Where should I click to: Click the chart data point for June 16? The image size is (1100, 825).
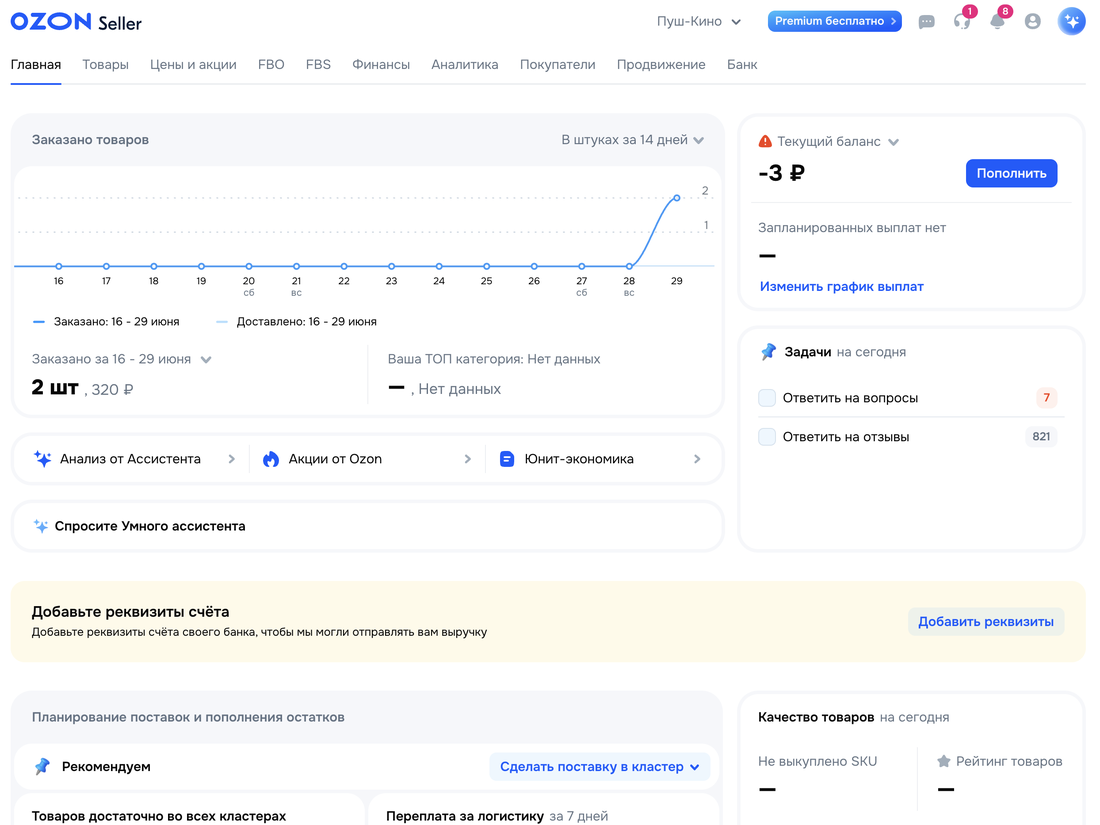coord(59,266)
